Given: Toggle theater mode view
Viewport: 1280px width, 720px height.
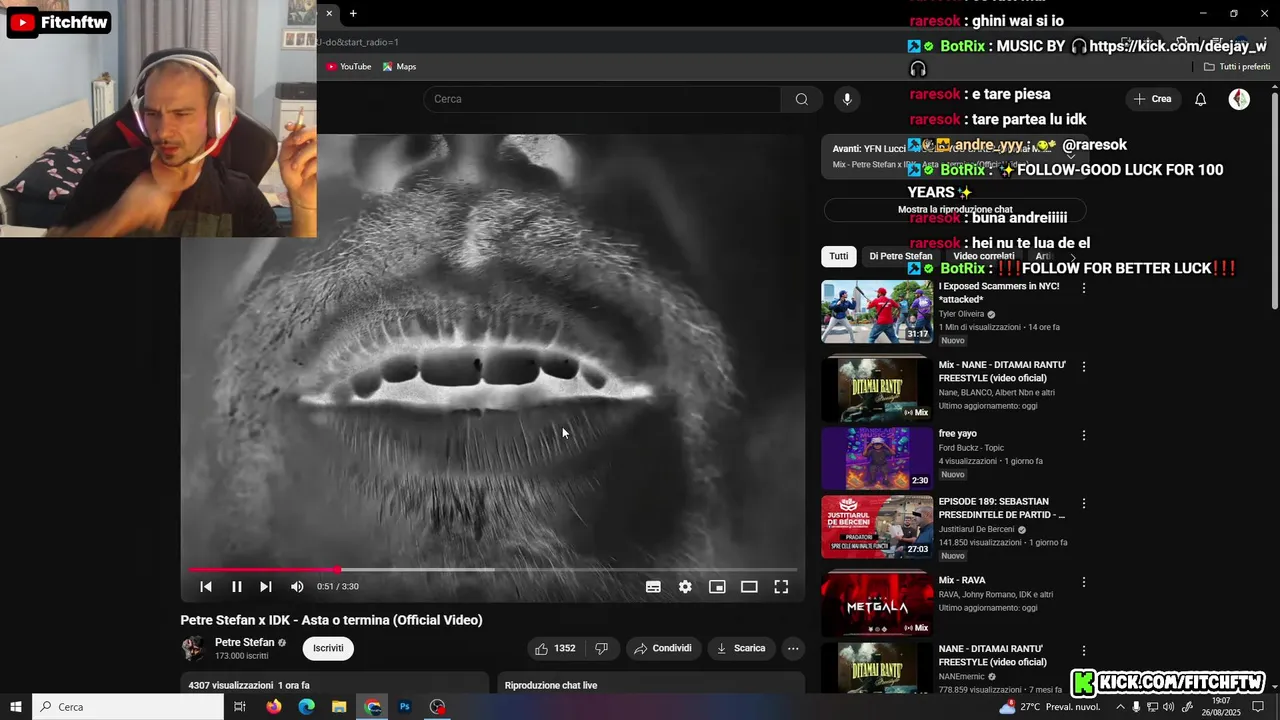Looking at the screenshot, I should (749, 587).
